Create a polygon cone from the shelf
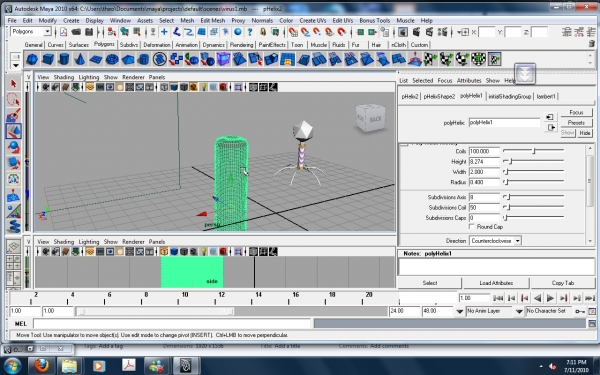 tap(80, 59)
